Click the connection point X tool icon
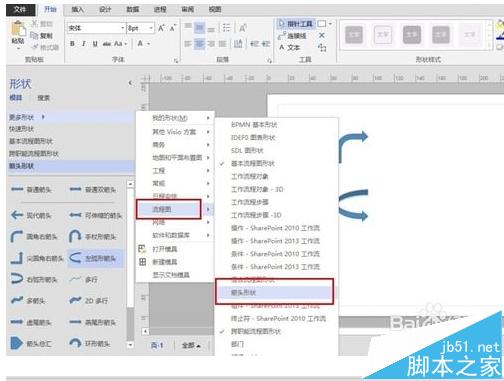Viewport: 504px width, 381px height. [322, 35]
